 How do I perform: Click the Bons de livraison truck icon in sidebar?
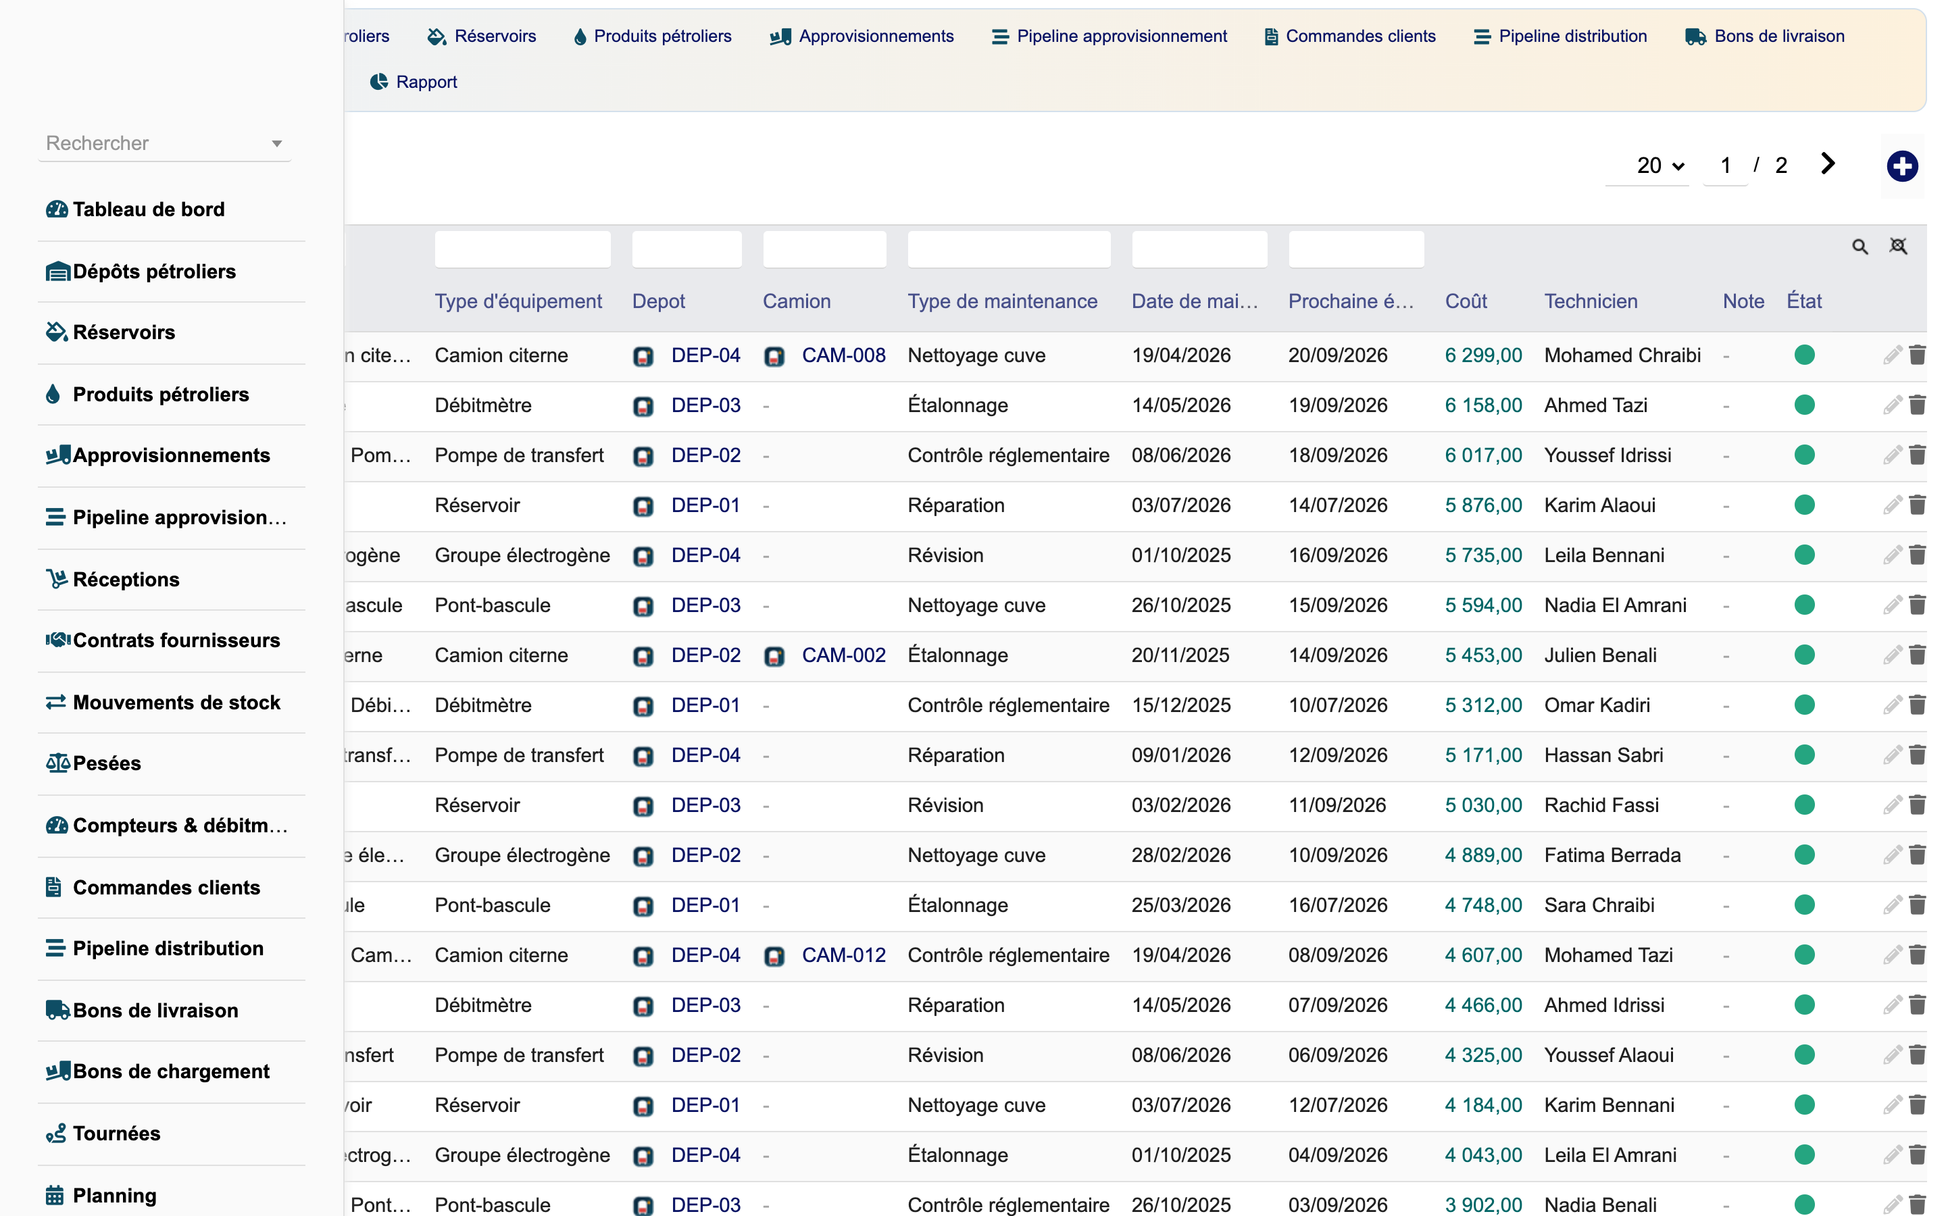pyautogui.click(x=57, y=1010)
